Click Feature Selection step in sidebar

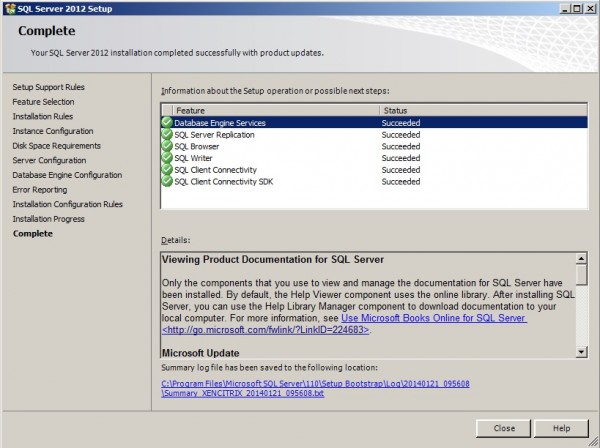click(43, 102)
